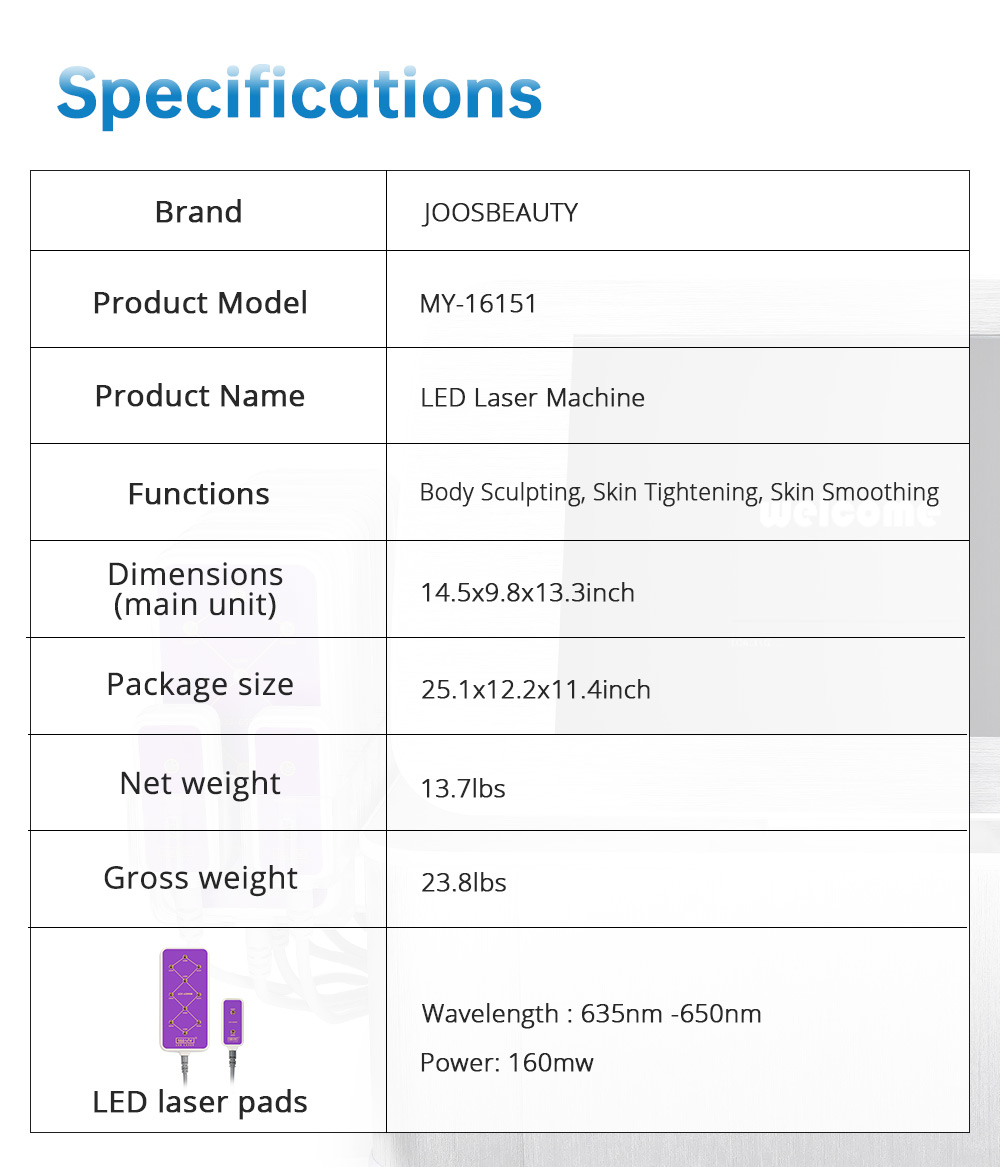The height and width of the screenshot is (1167, 1000).
Task: Select the Dimensions (main unit) label
Action: [x=195, y=589]
